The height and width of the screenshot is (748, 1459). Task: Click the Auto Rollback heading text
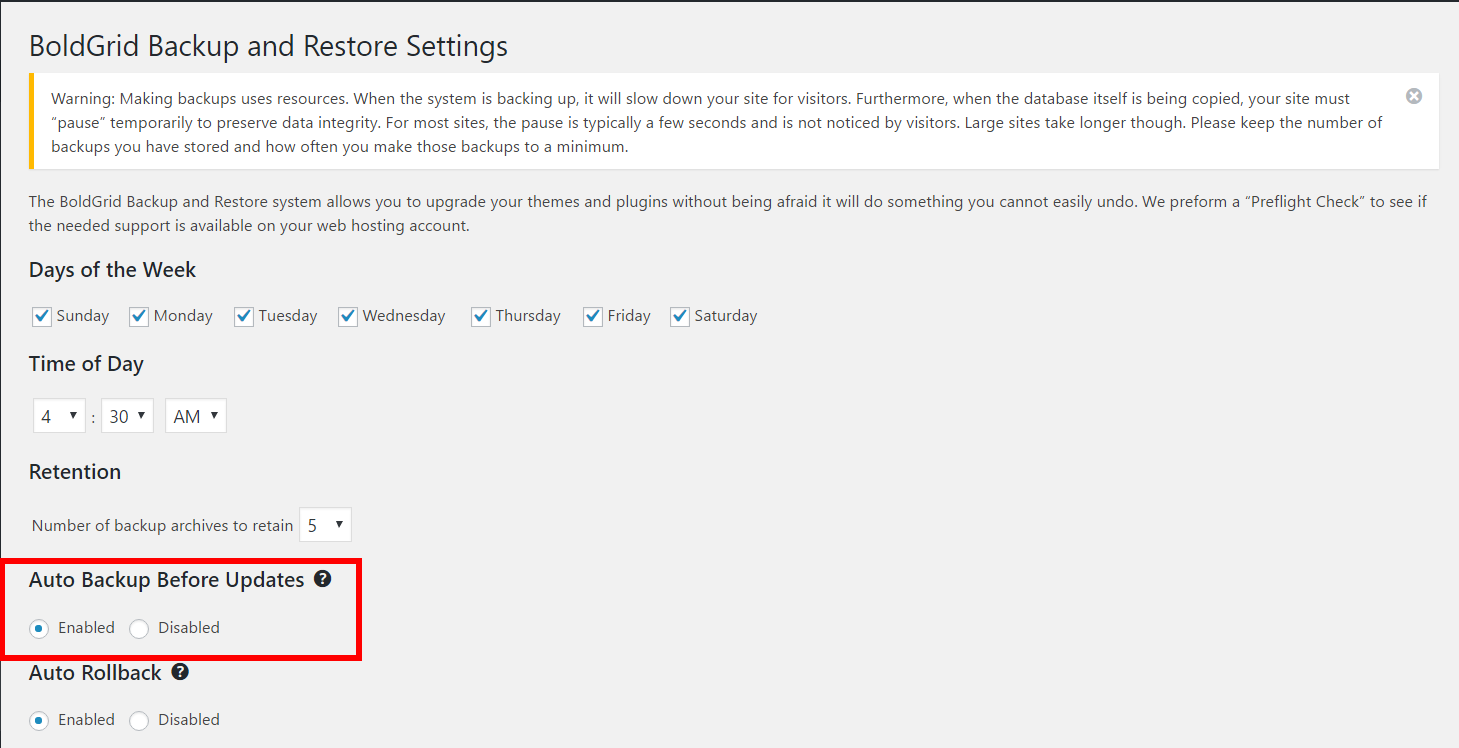(95, 673)
